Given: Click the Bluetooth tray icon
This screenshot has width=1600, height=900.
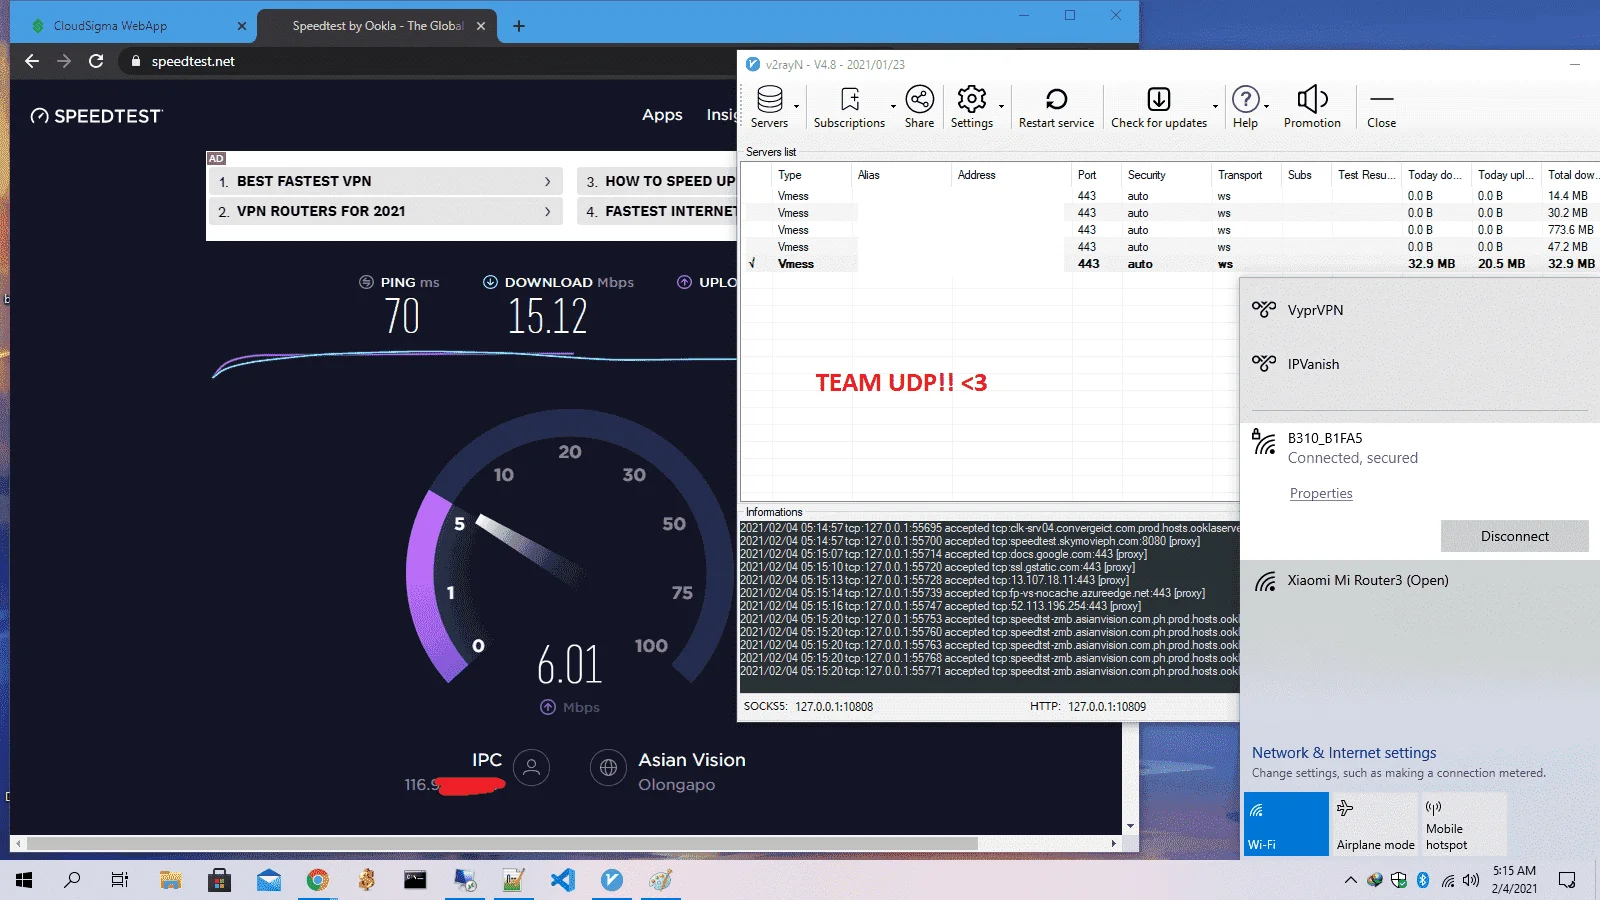Looking at the screenshot, I should click(1423, 880).
